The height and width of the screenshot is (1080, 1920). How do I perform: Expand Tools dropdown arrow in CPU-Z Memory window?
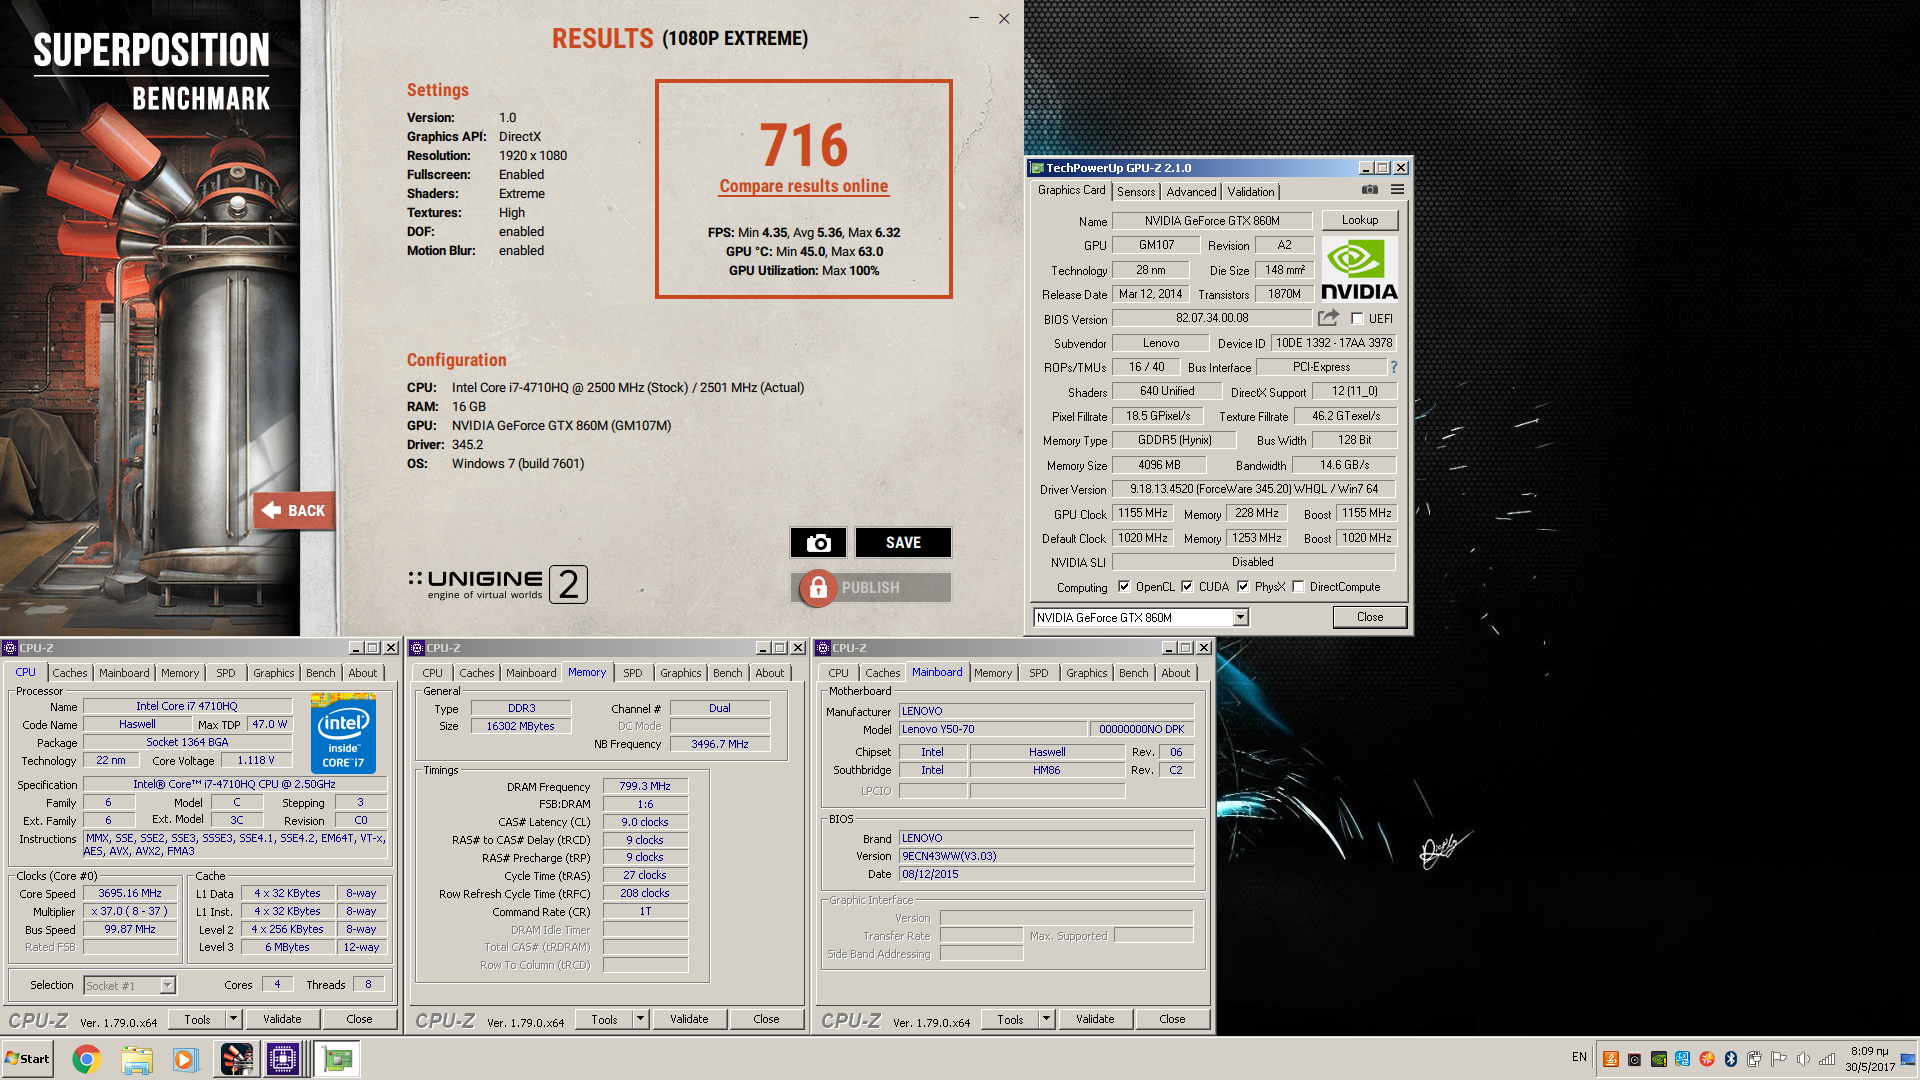[x=640, y=1019]
